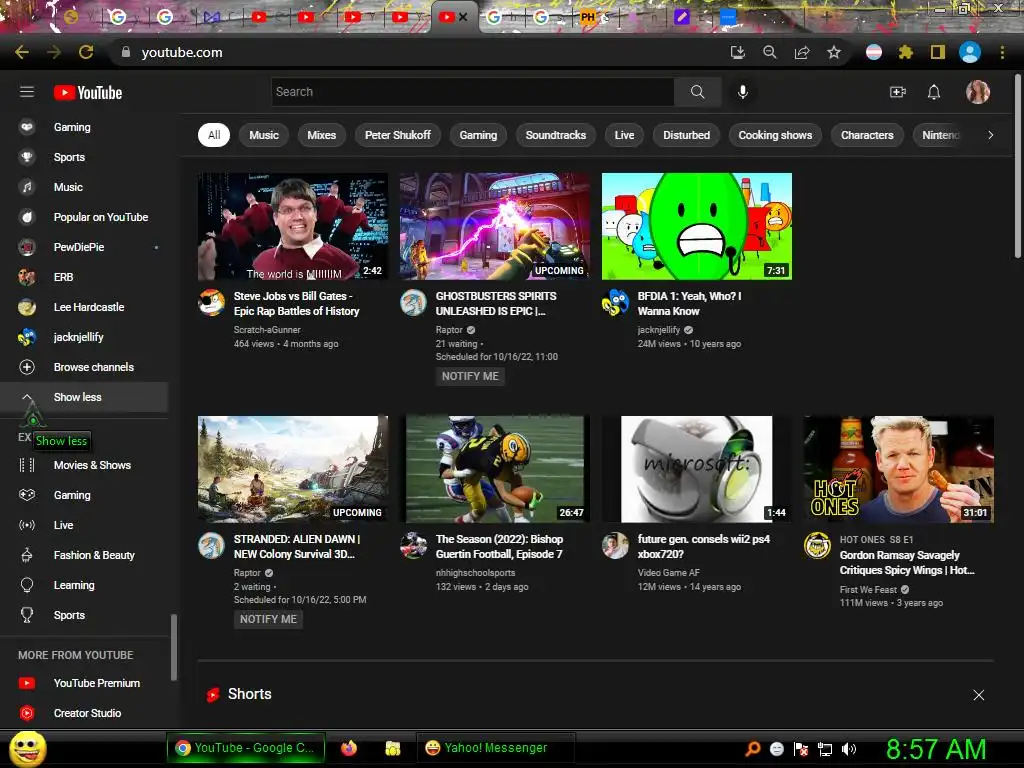
Task: Open the Create video camera icon
Action: click(898, 92)
